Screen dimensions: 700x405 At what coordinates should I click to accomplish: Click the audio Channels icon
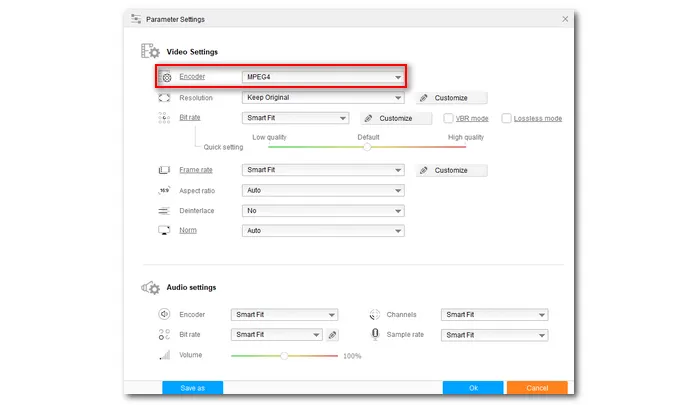pos(376,314)
